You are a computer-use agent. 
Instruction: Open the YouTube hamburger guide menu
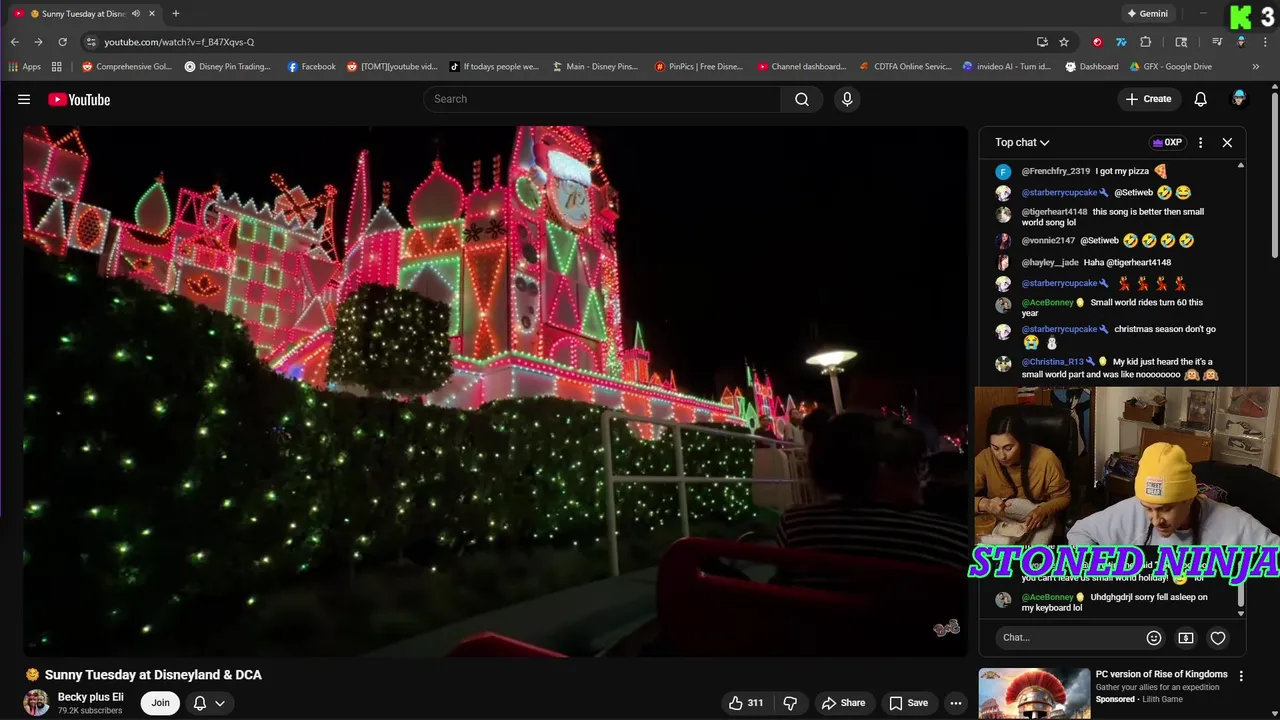pos(24,99)
